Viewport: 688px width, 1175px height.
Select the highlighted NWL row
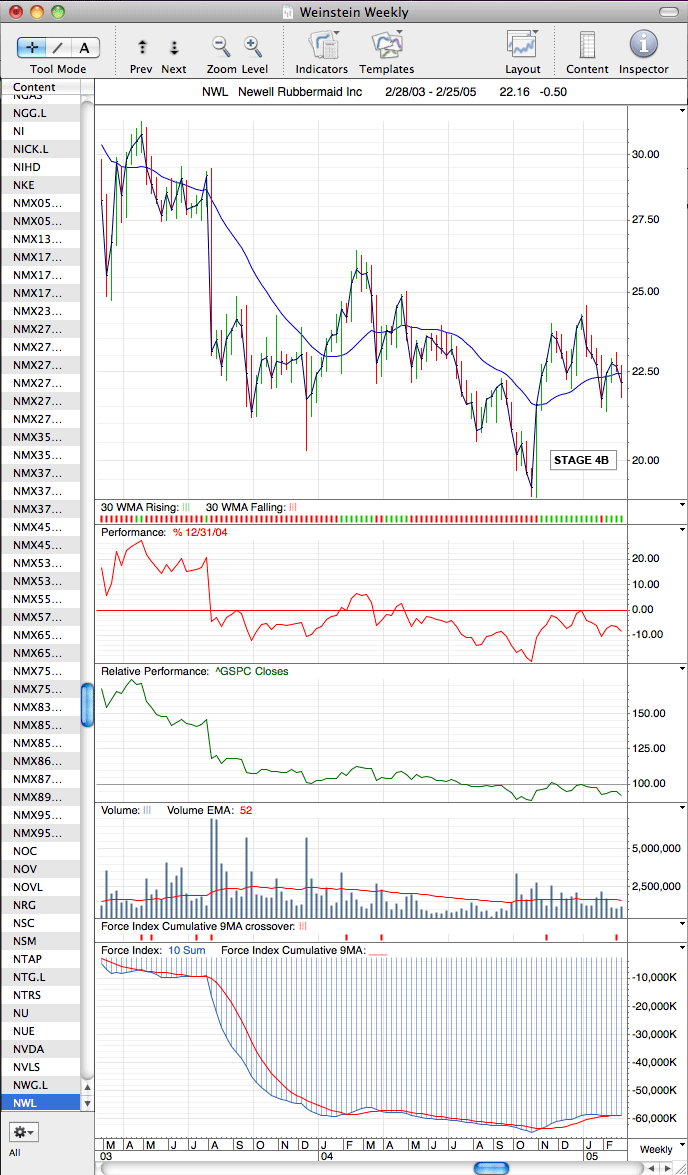[40, 1103]
